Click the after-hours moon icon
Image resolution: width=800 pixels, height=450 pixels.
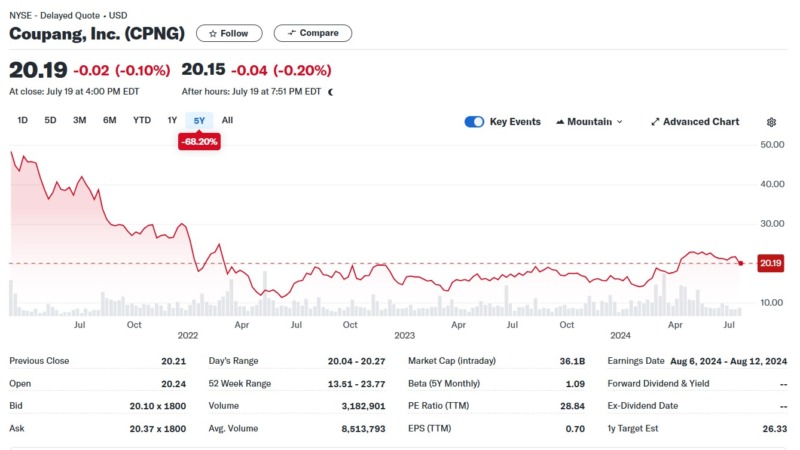point(331,92)
